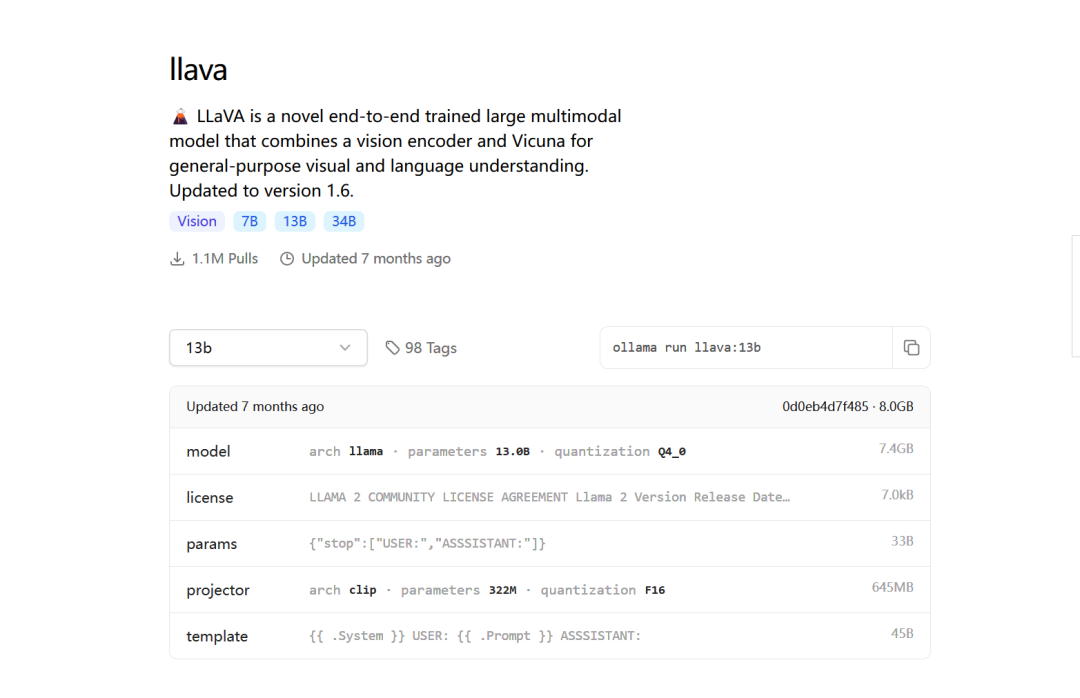Open the 13b version dropdown
The width and height of the screenshot is (1080, 698).
point(268,348)
